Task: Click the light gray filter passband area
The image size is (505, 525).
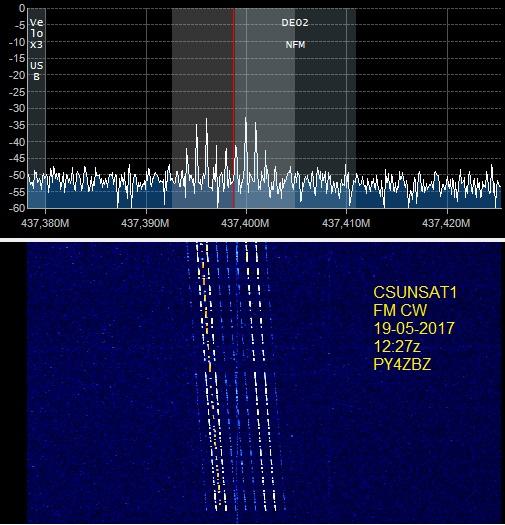Action: 265,108
